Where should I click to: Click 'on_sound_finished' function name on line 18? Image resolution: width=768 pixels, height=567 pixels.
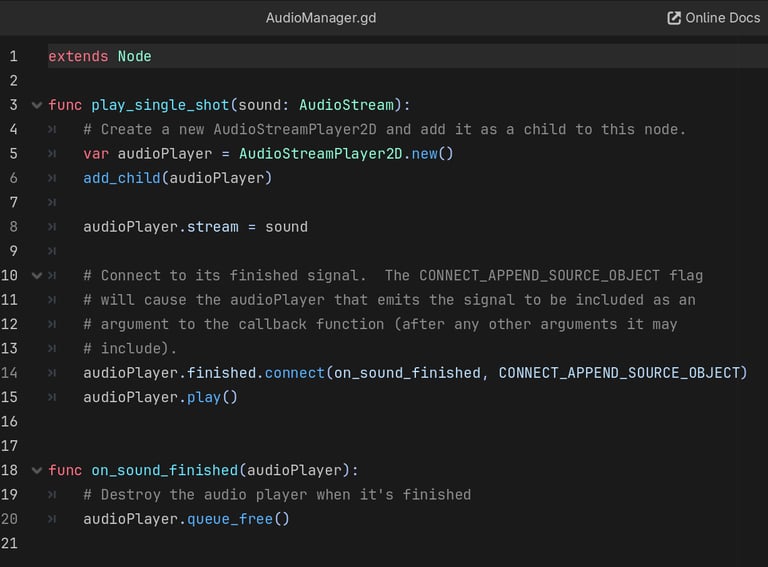(165, 470)
